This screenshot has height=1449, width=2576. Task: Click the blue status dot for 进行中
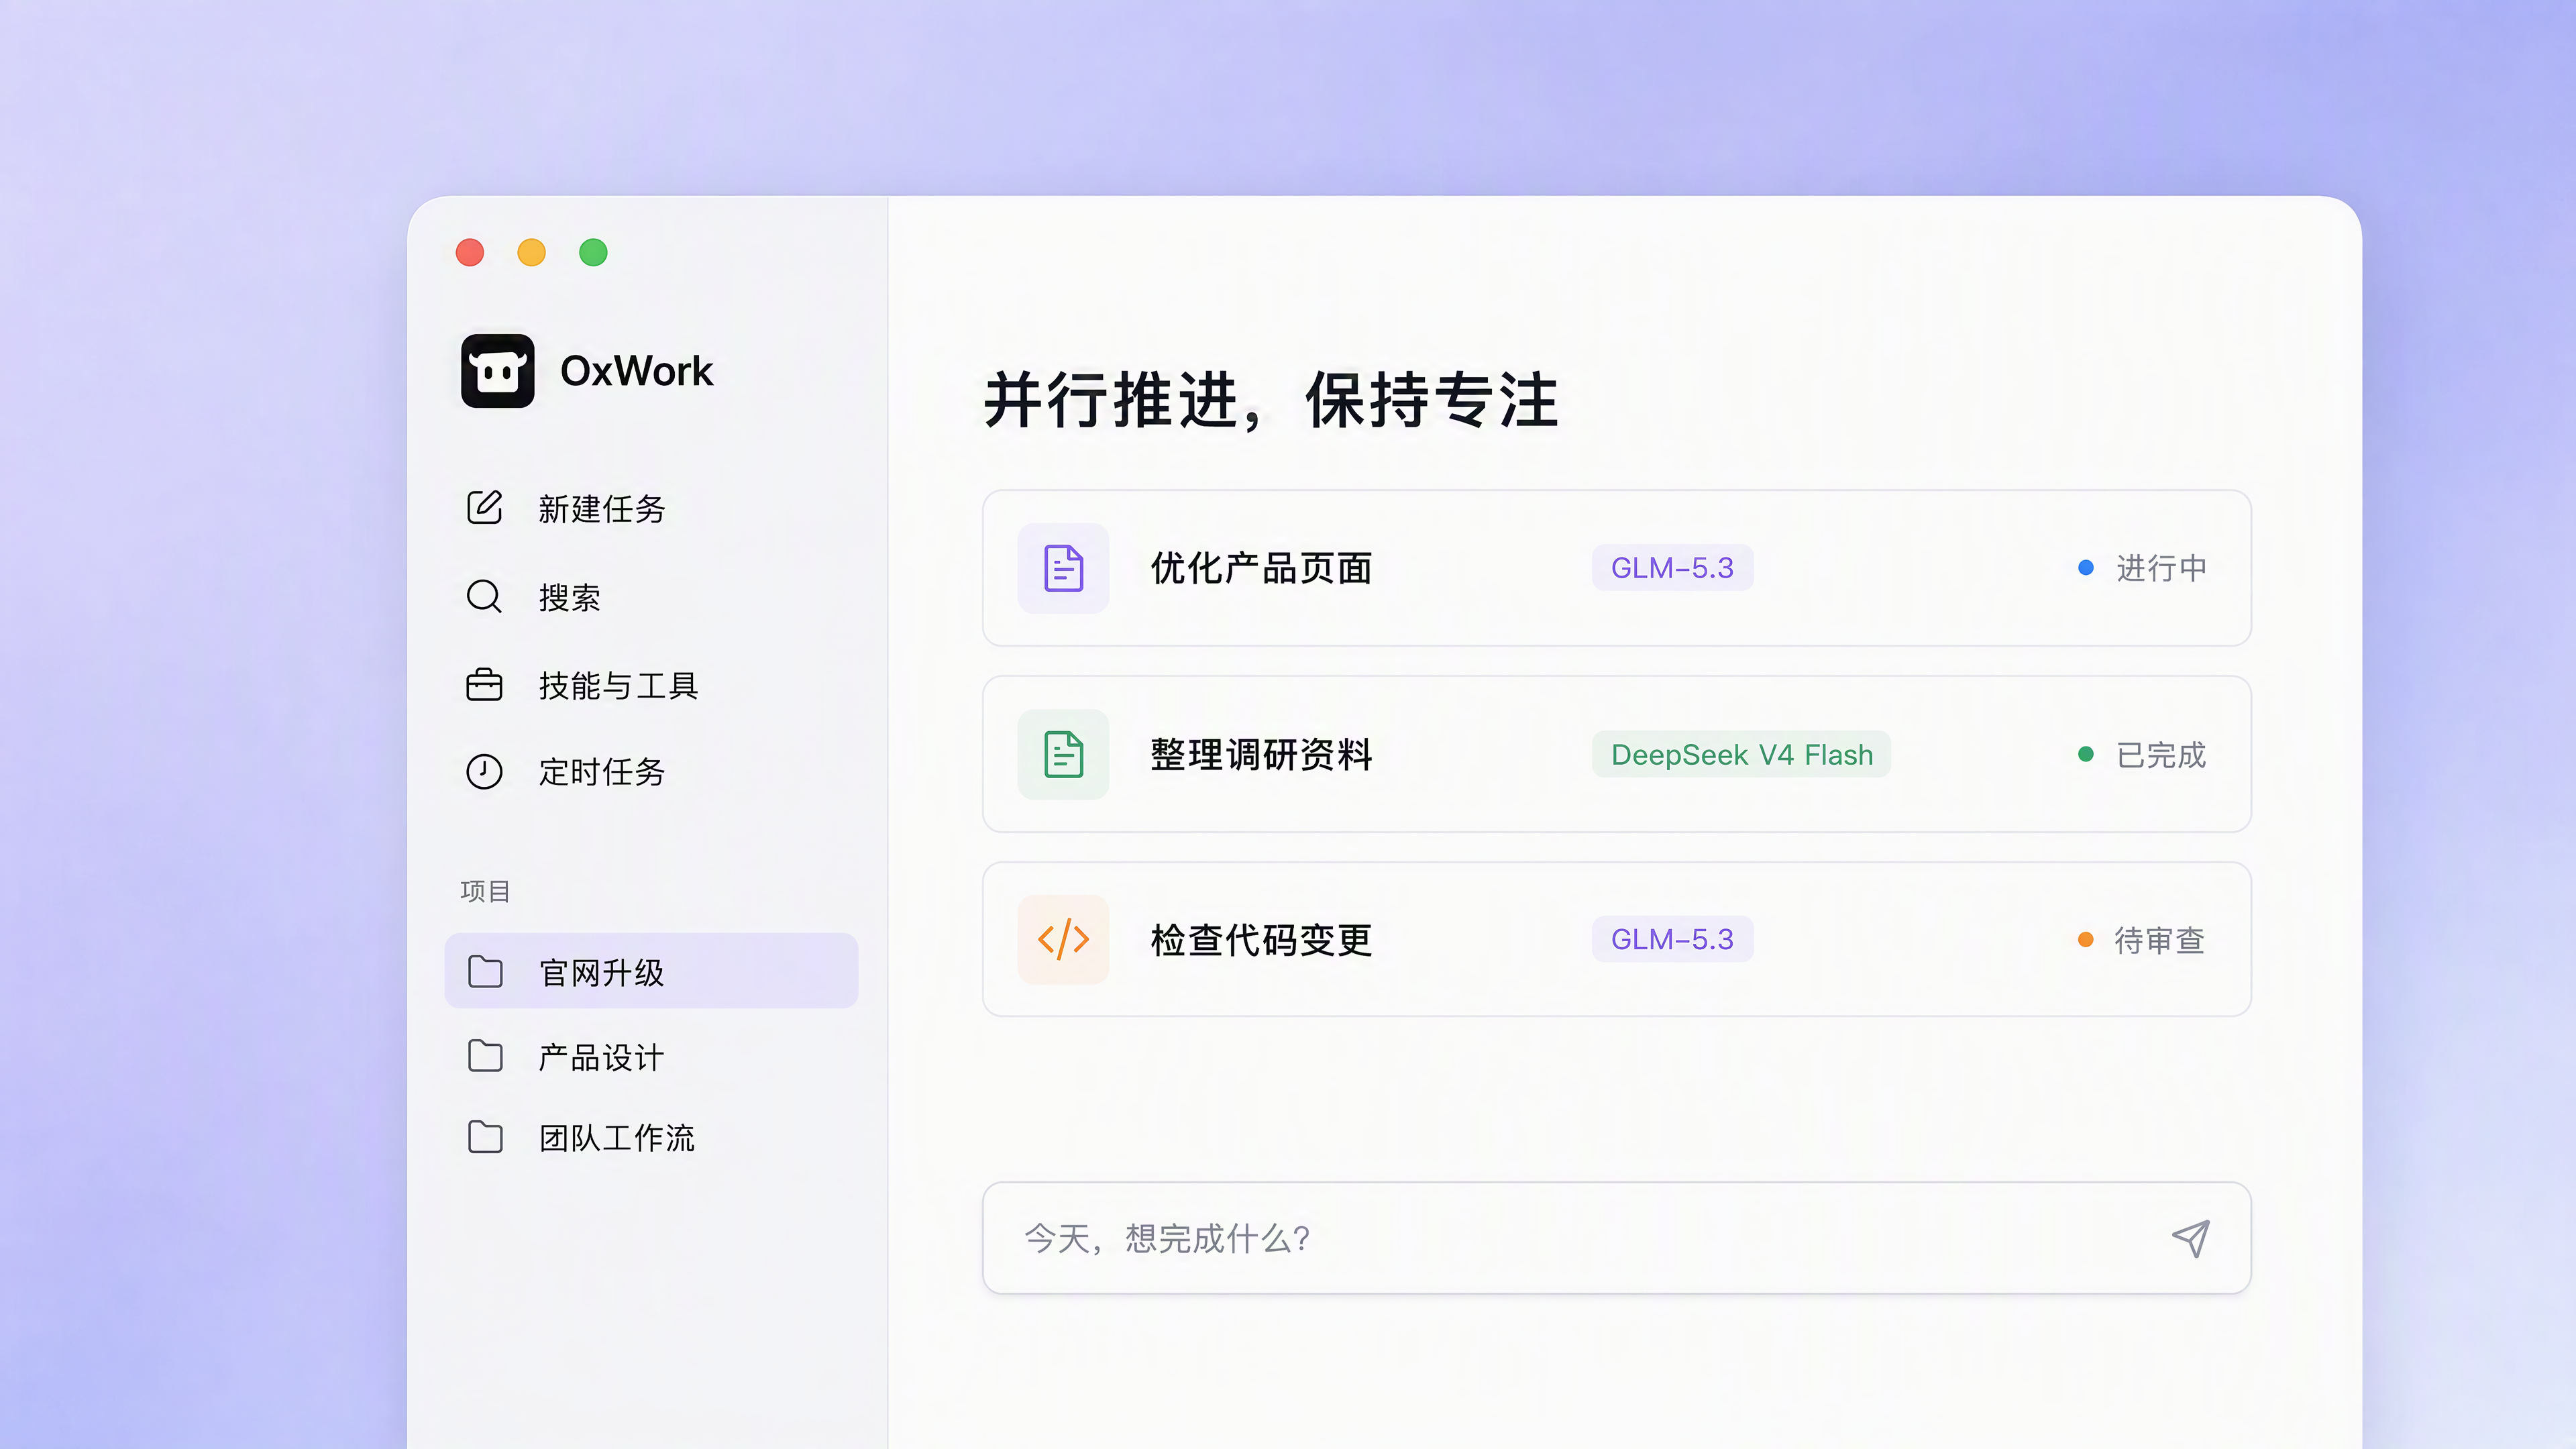2086,568
